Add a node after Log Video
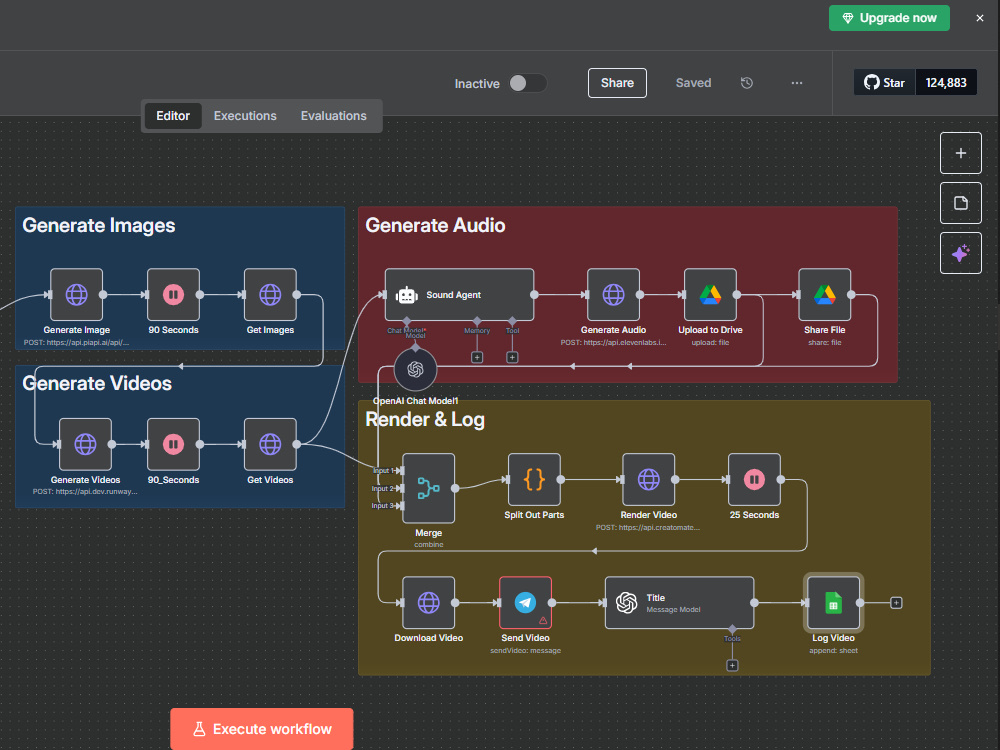This screenshot has width=1000, height=750. click(896, 603)
